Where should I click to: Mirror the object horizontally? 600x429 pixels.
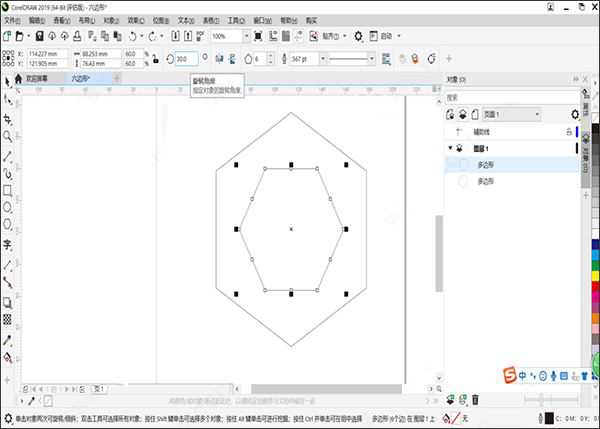pos(219,59)
